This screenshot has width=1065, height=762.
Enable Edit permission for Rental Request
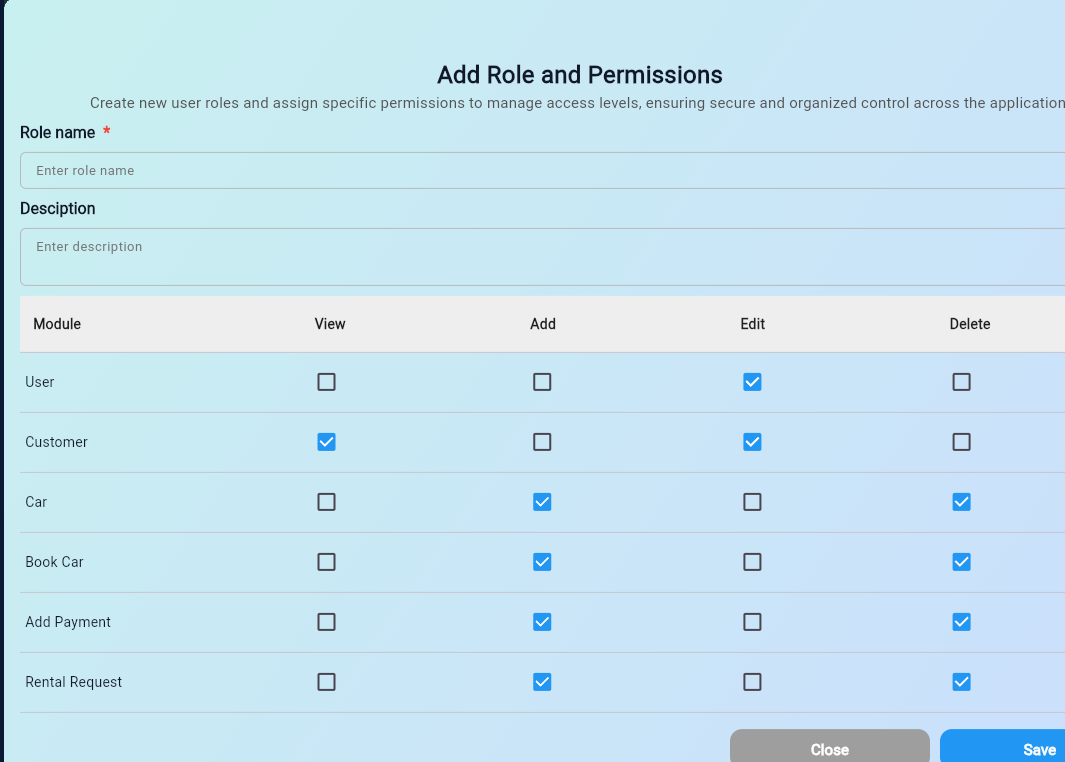(752, 682)
